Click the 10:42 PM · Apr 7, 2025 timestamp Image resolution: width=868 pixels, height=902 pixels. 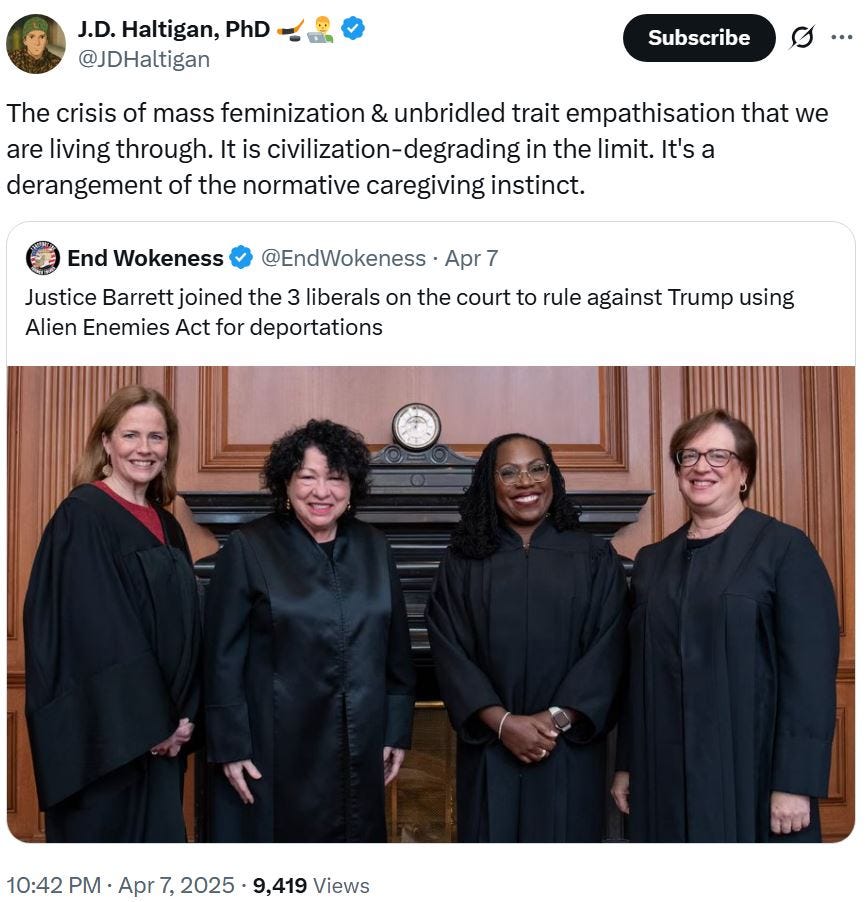coord(120,885)
